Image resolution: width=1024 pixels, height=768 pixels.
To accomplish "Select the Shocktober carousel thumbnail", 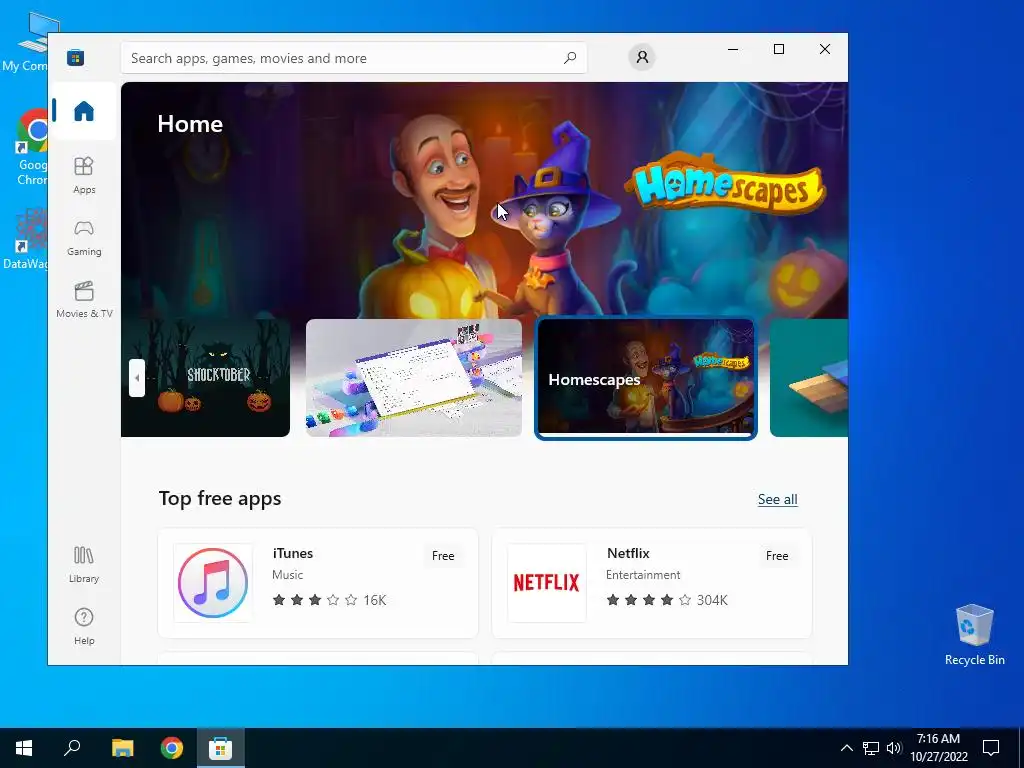I will tap(205, 377).
